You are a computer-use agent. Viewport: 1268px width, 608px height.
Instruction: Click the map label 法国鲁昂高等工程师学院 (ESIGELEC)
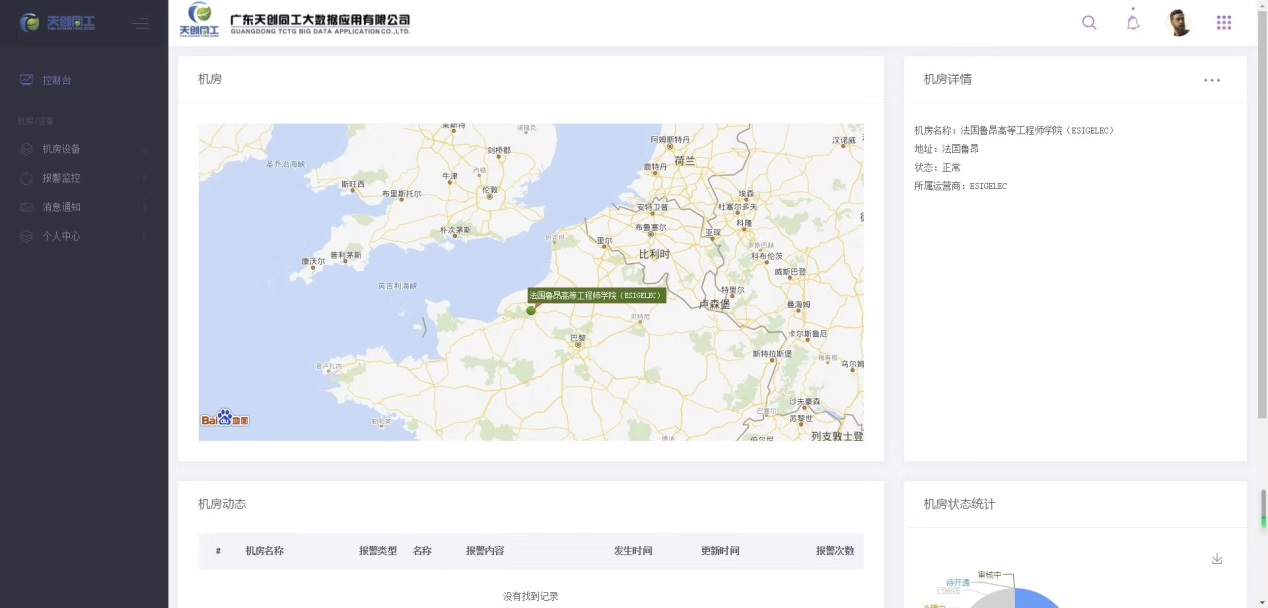point(596,295)
